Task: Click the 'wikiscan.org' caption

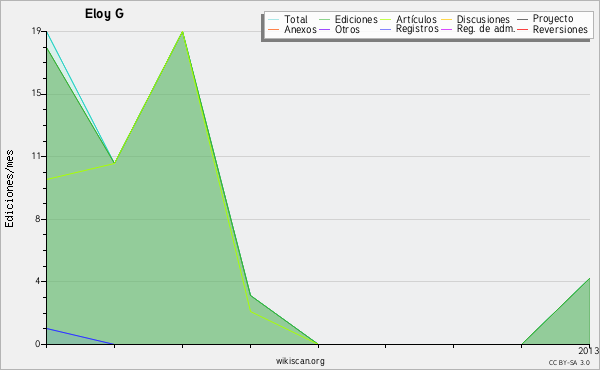Action: point(300,360)
